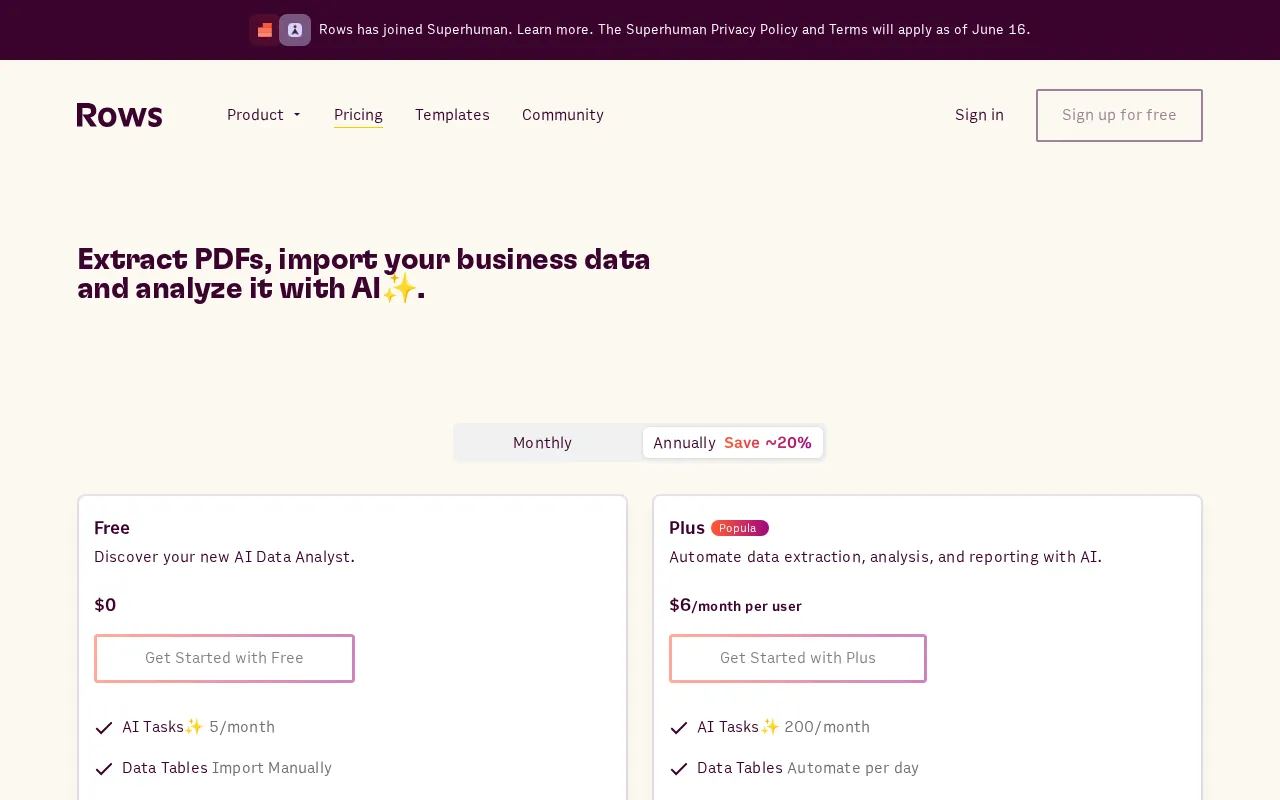Viewport: 1280px width, 800px height.
Task: Click the Free plan title
Action: tap(112, 528)
